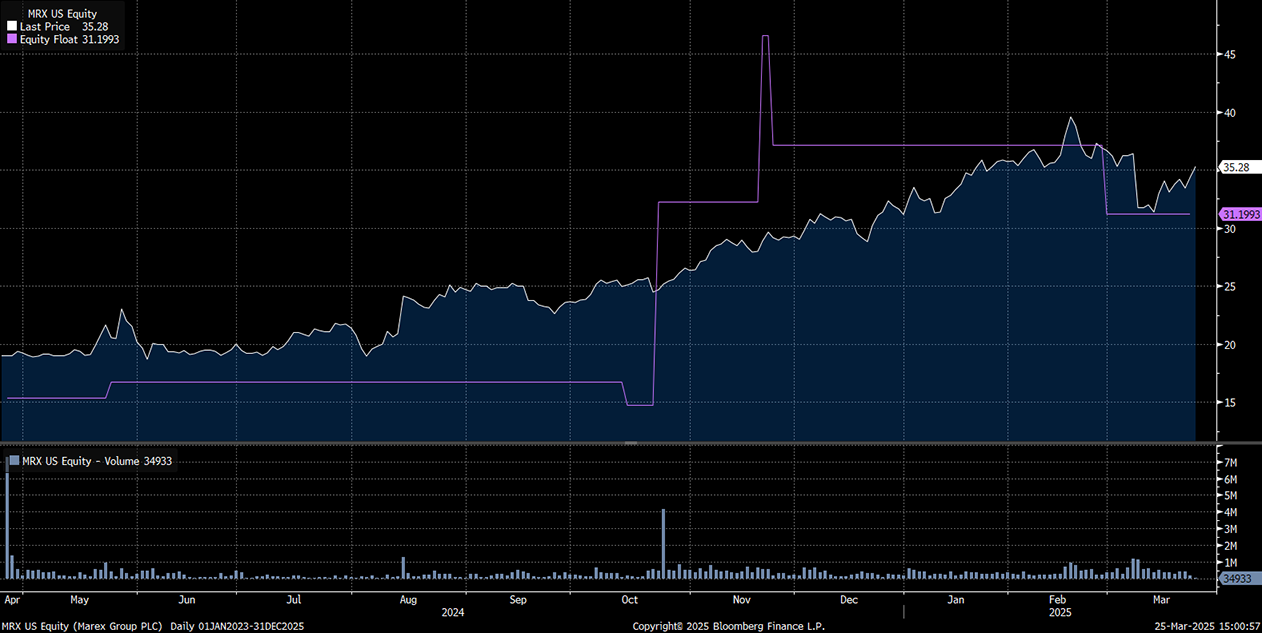Click the 20 label on the price axis

1228,345
